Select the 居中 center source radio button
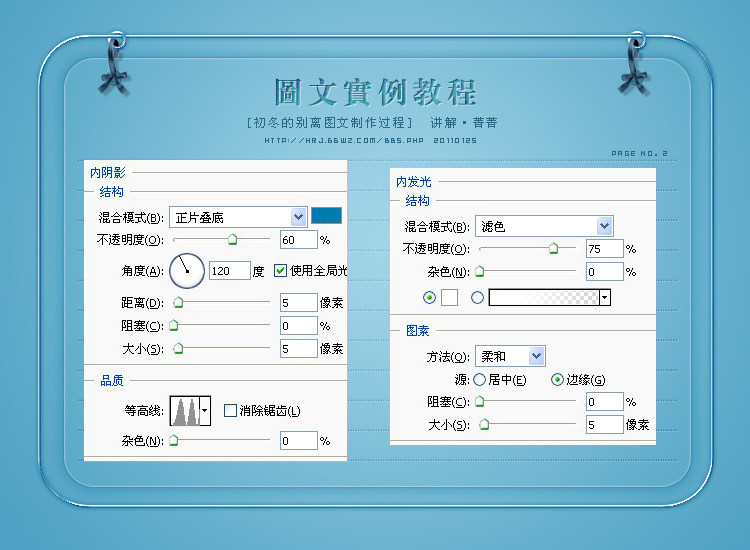The image size is (750, 550). (x=479, y=380)
